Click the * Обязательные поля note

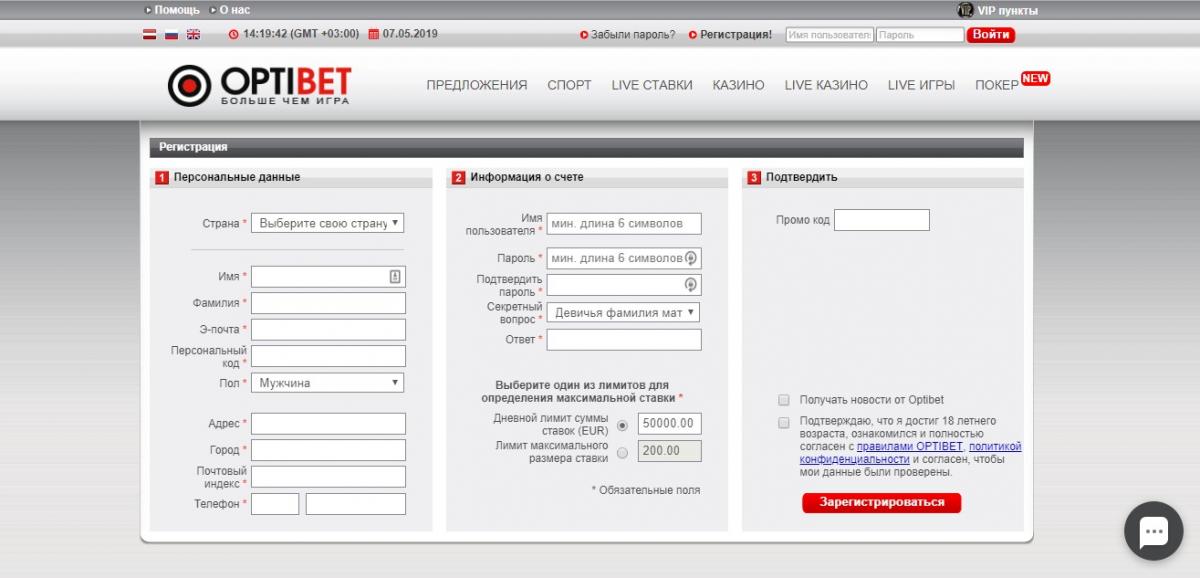(x=646, y=490)
